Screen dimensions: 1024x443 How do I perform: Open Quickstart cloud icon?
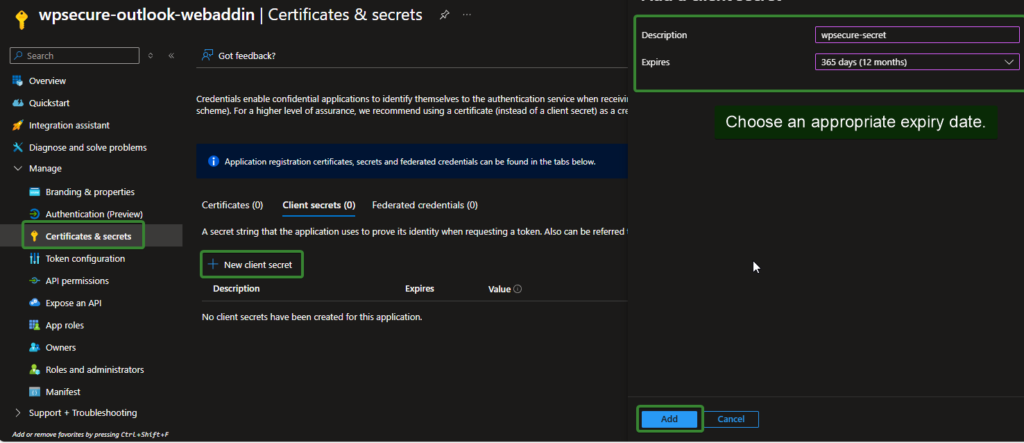[17, 103]
